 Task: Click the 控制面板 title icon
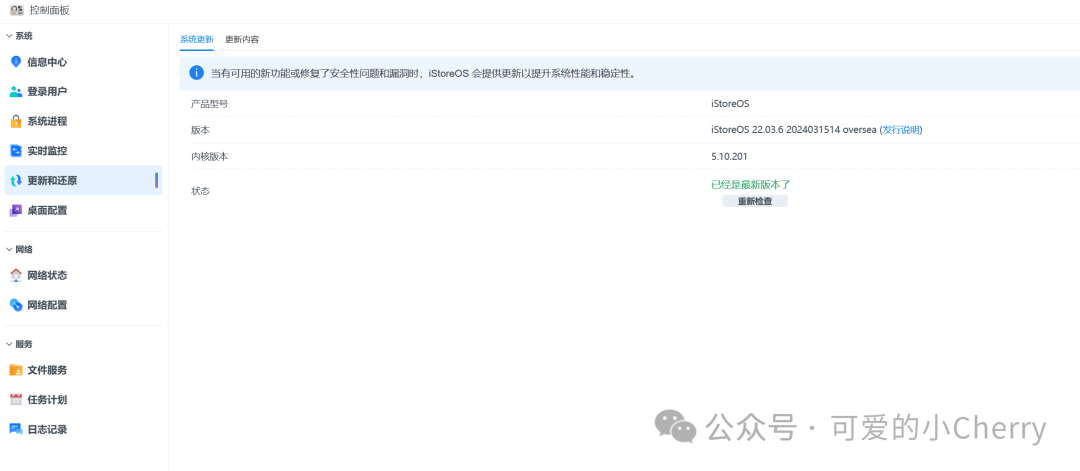coord(17,10)
